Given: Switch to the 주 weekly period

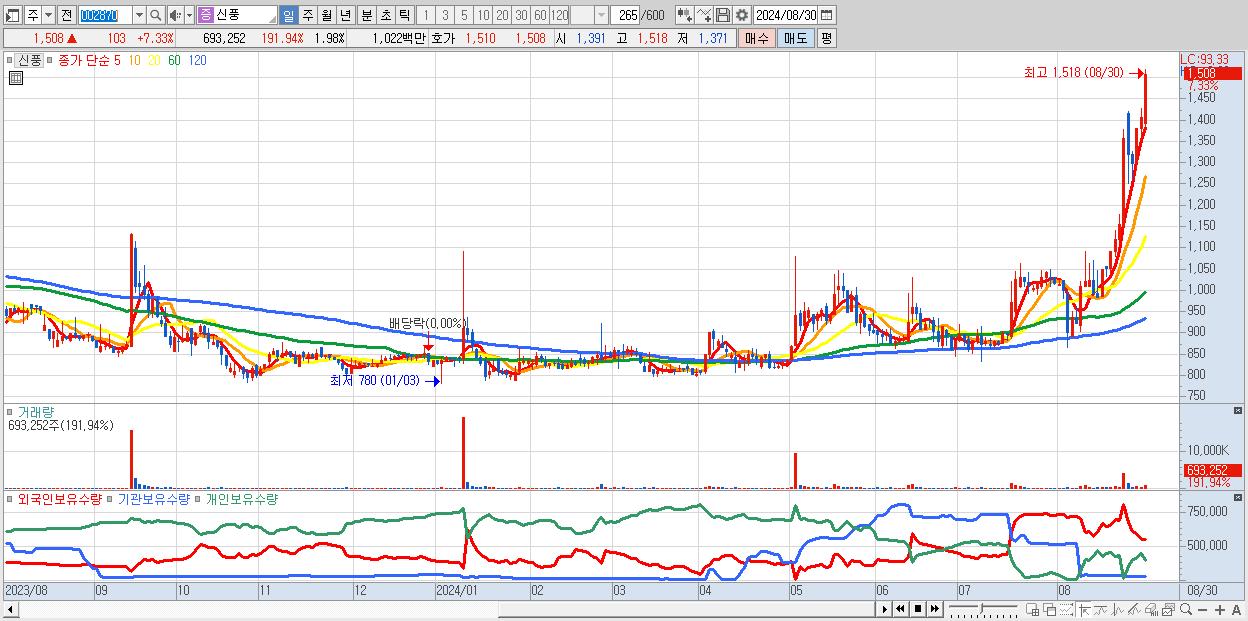Looking at the screenshot, I should click(x=307, y=15).
